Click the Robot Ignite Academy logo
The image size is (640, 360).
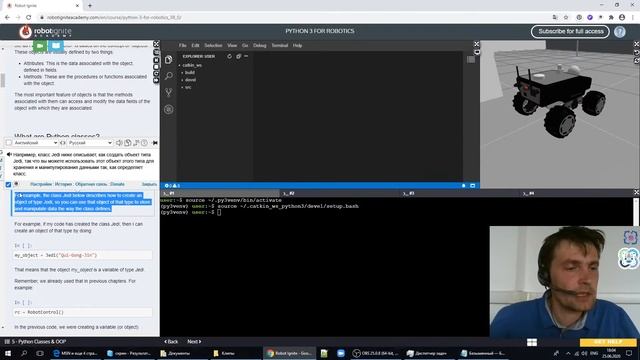(x=45, y=32)
